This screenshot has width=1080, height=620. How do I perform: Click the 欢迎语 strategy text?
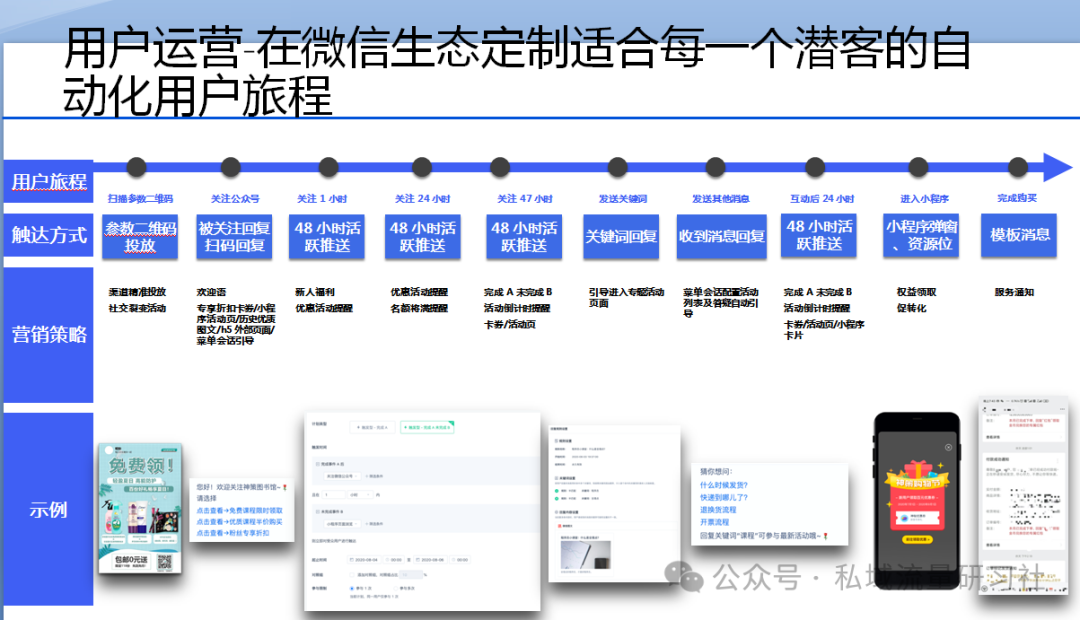(211, 292)
